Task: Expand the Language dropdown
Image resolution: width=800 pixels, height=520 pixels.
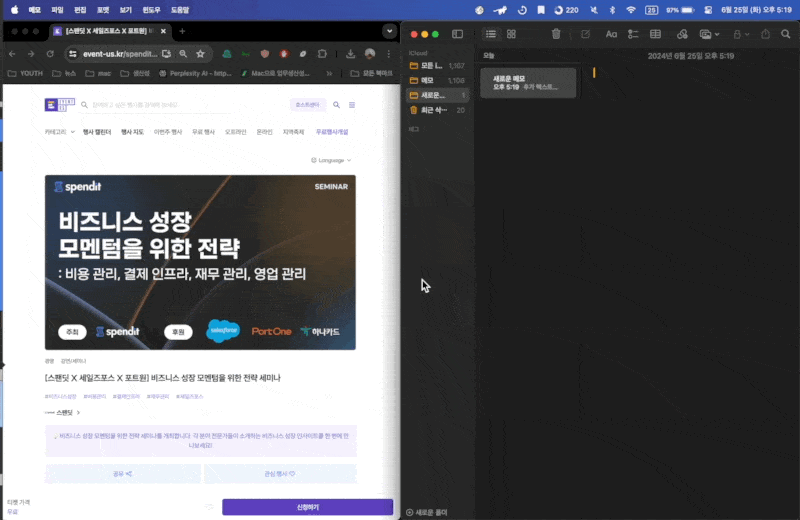Action: [x=331, y=160]
